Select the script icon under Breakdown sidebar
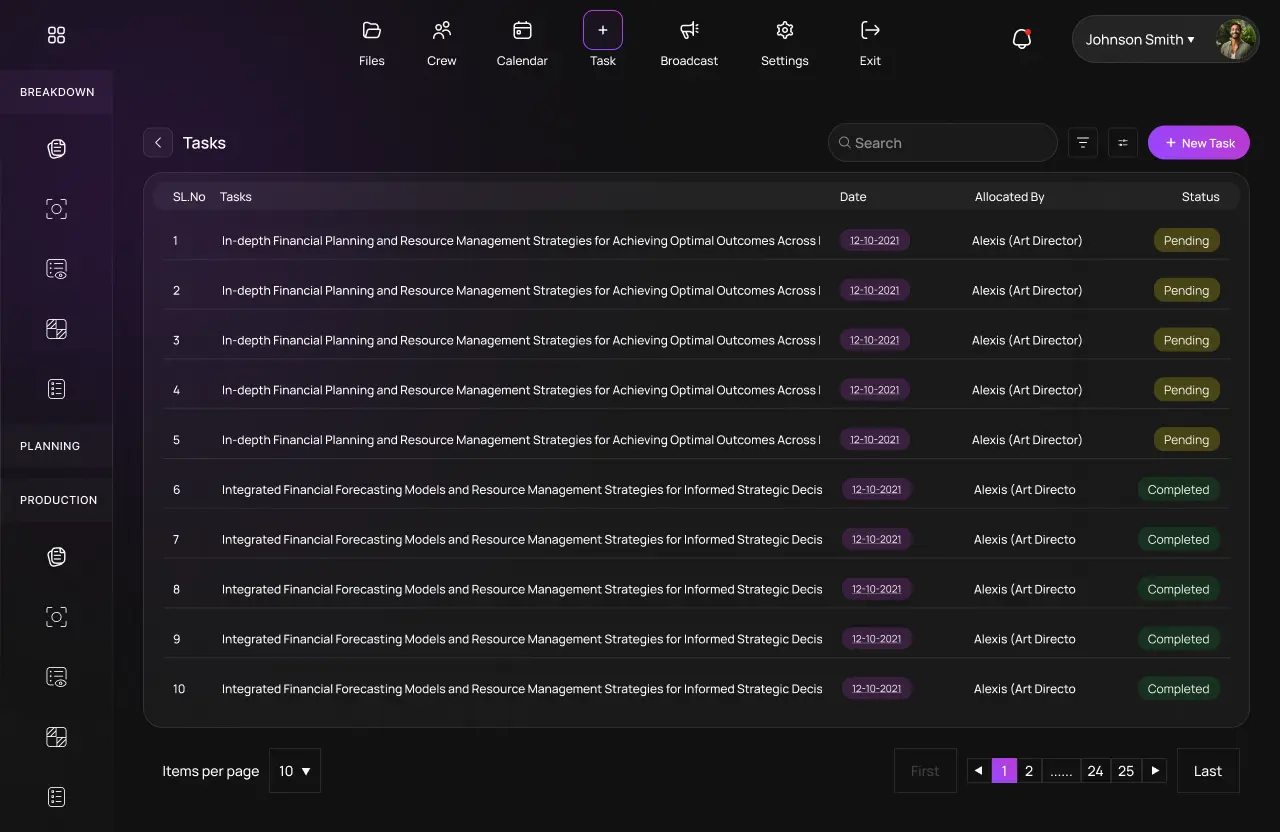 click(x=56, y=148)
